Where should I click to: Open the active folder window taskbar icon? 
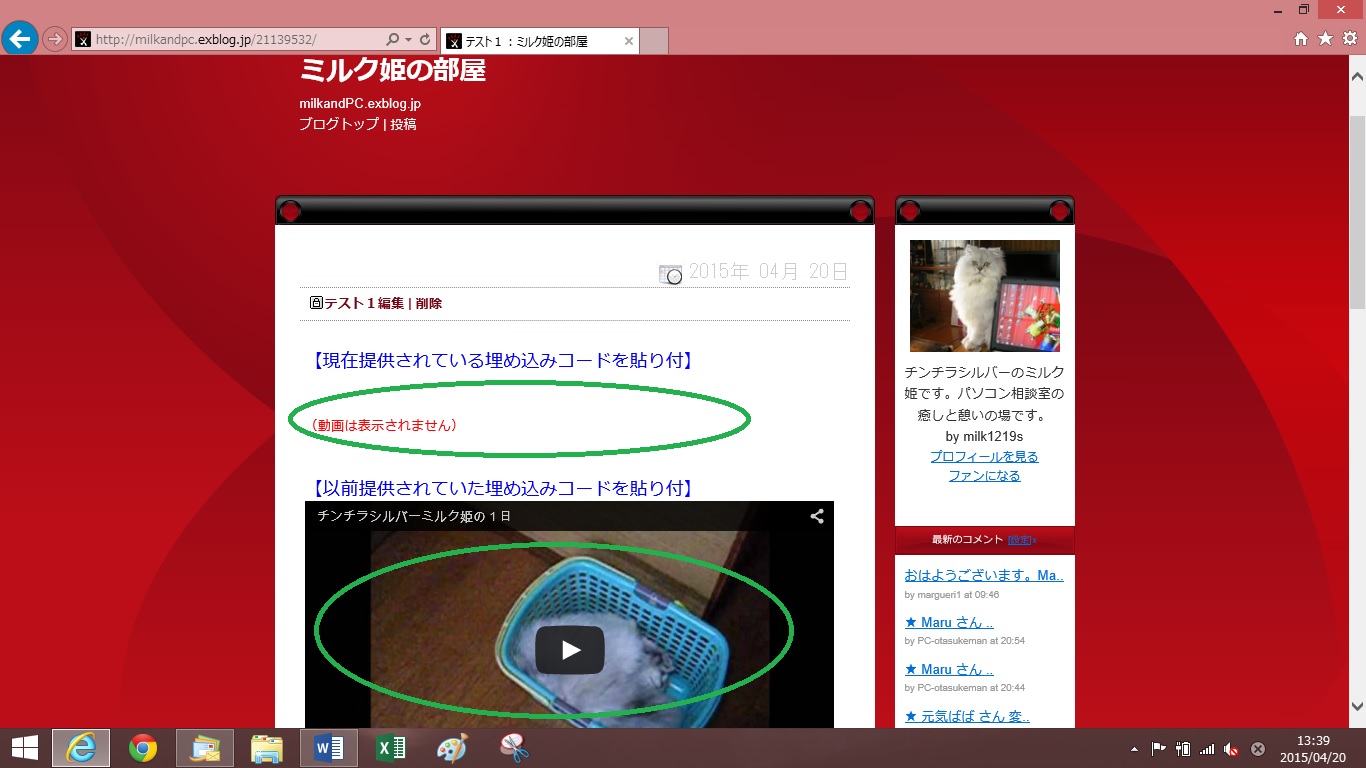(x=205, y=748)
